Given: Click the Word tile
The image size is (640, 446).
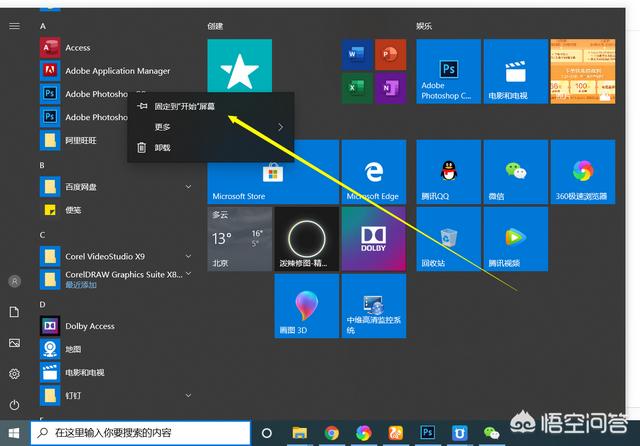Looking at the screenshot, I should (356, 55).
